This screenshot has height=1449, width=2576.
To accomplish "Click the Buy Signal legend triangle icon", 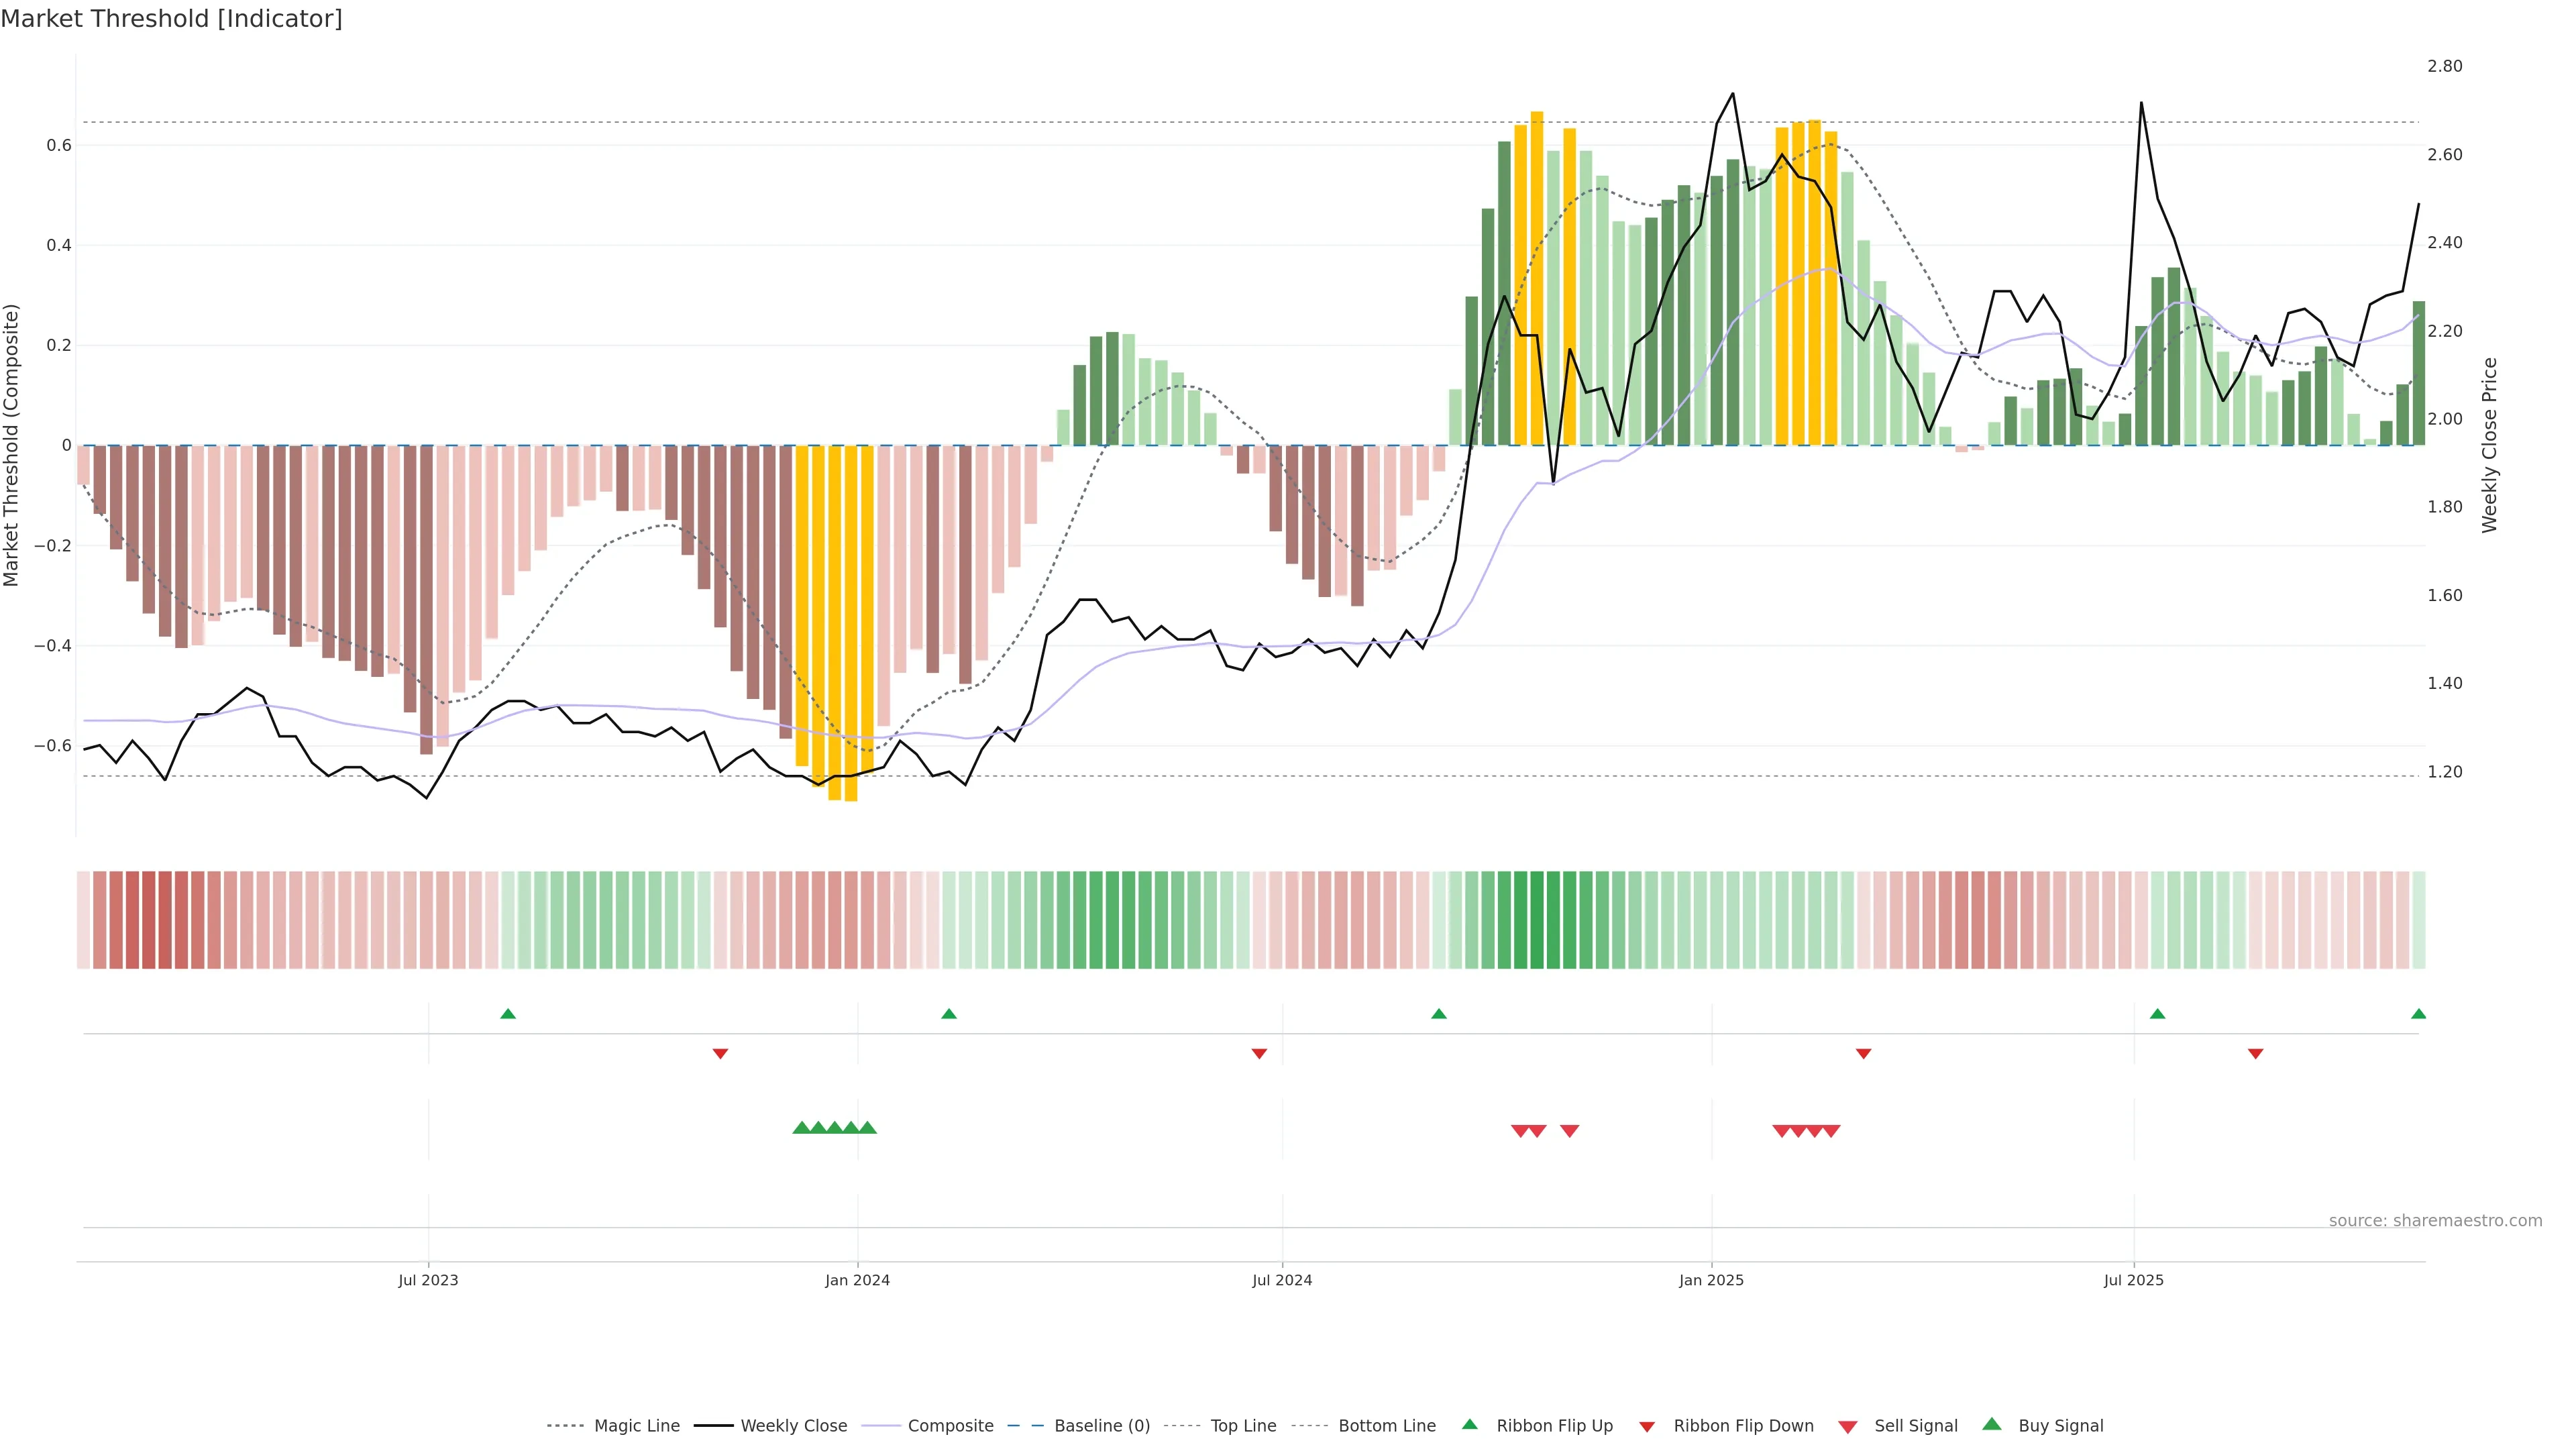I will (x=1992, y=1425).
